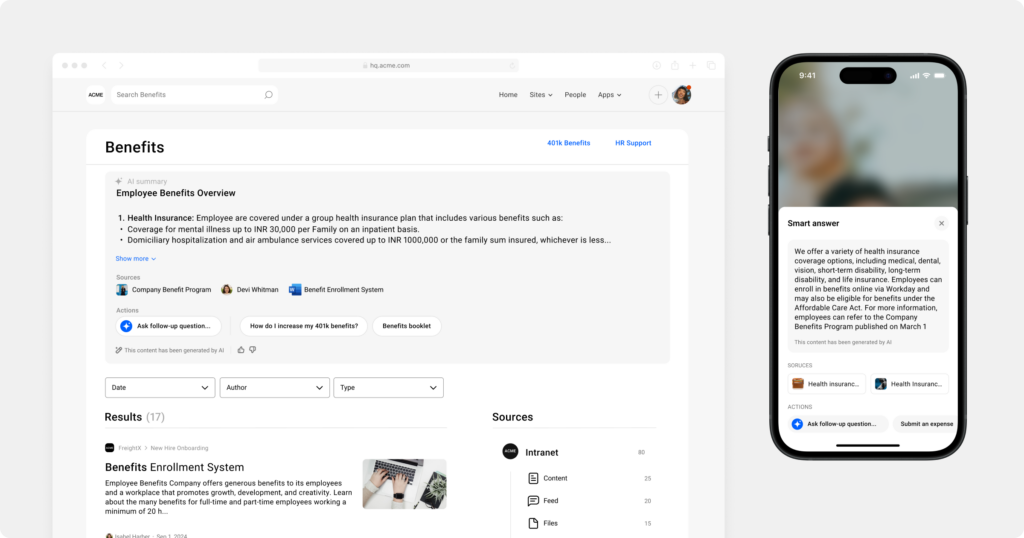Open the user profile avatar in the header
1024x538 pixels.
tap(682, 95)
